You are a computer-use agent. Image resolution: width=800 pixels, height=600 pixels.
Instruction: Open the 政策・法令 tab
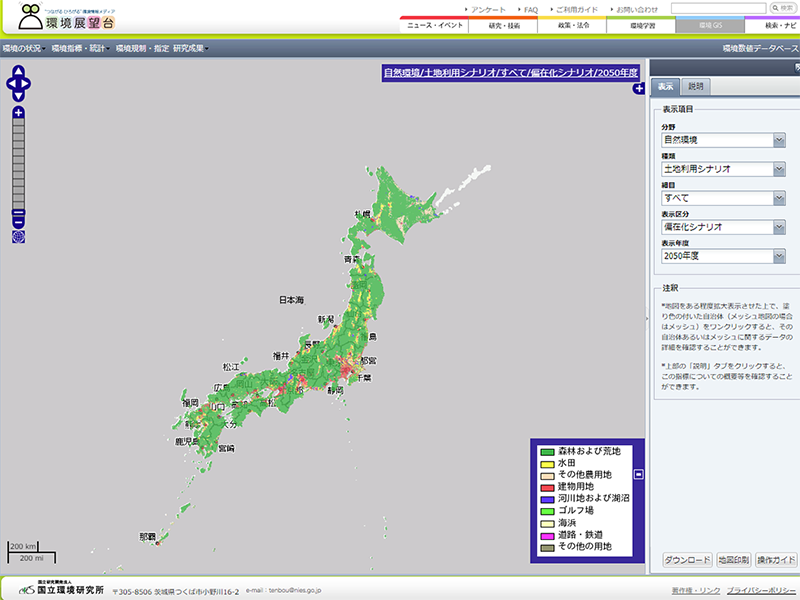point(572,25)
